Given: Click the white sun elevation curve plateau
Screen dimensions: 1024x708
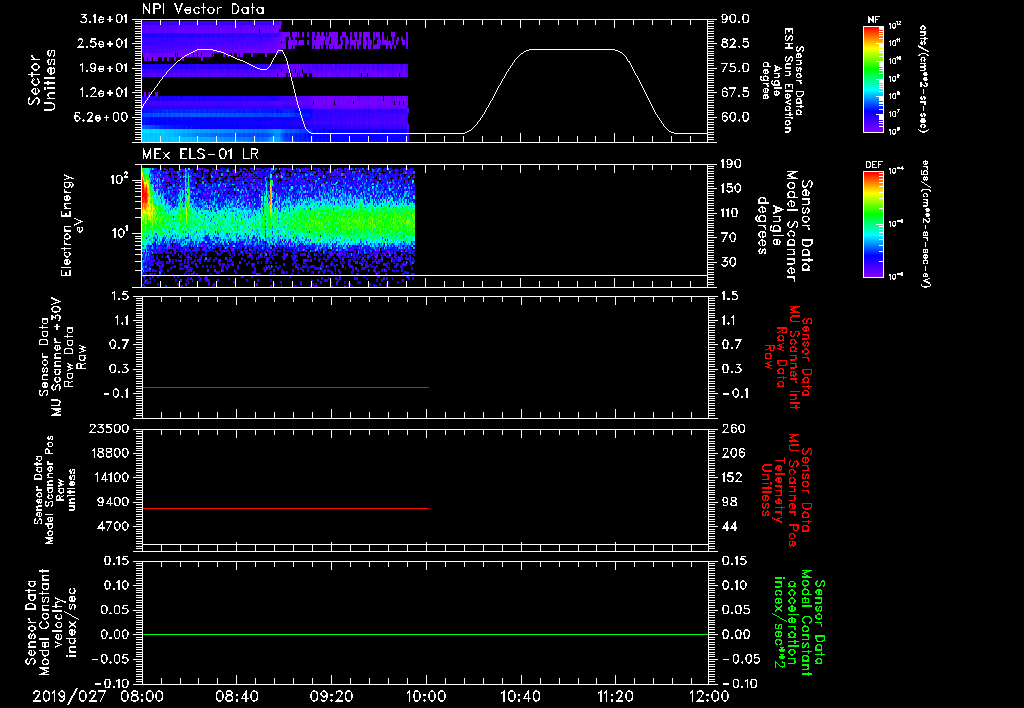Looking at the screenshot, I should (571, 50).
